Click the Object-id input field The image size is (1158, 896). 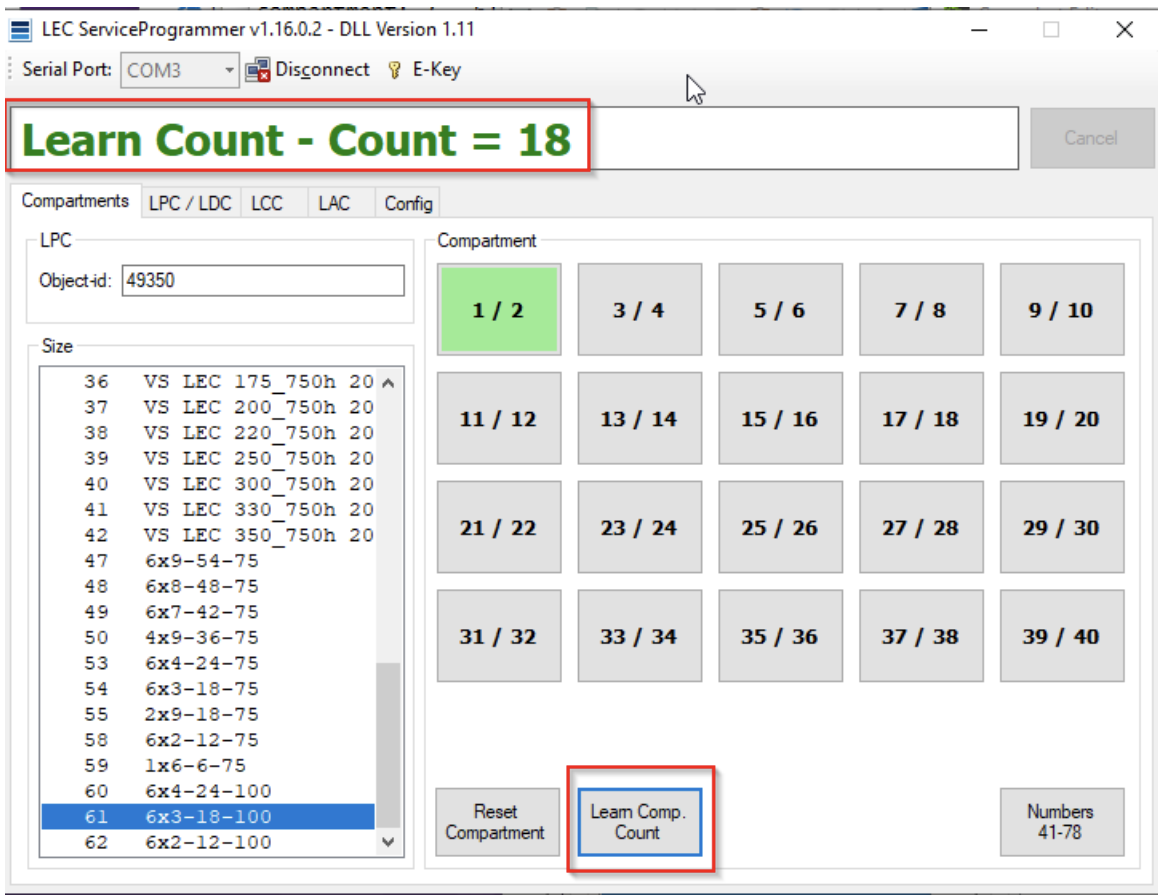(262, 281)
